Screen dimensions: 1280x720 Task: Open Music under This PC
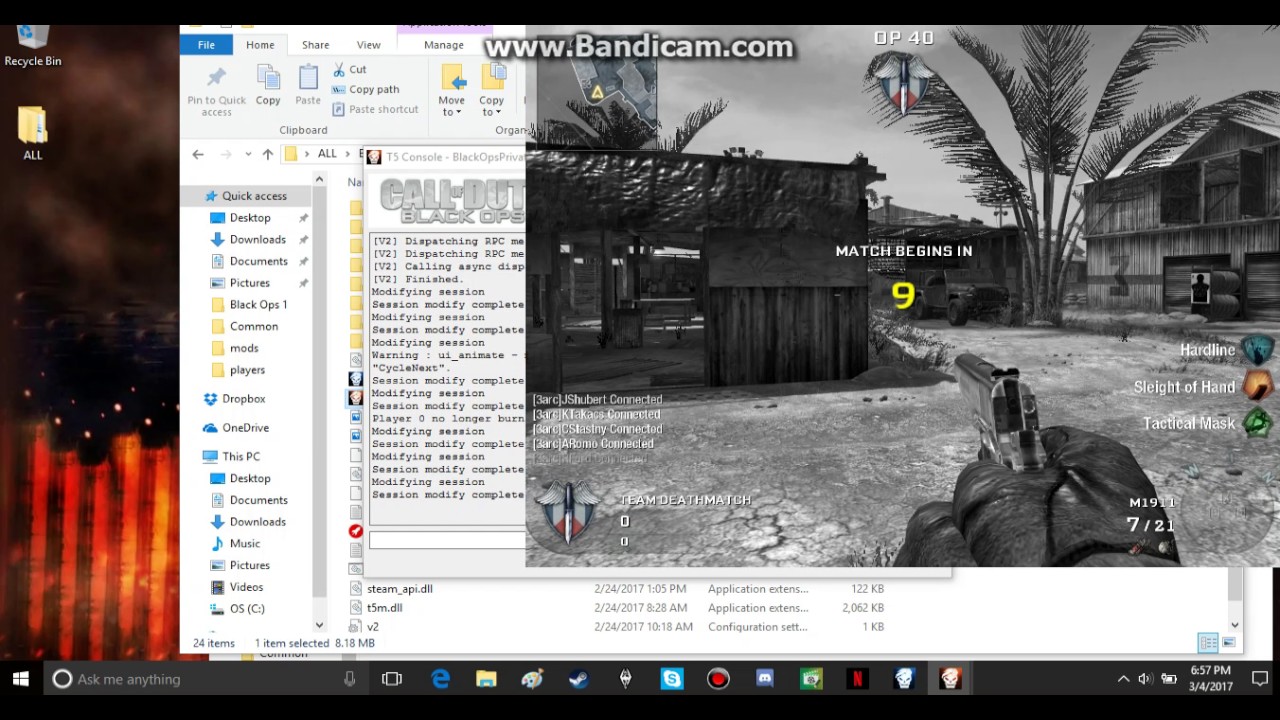245,544
